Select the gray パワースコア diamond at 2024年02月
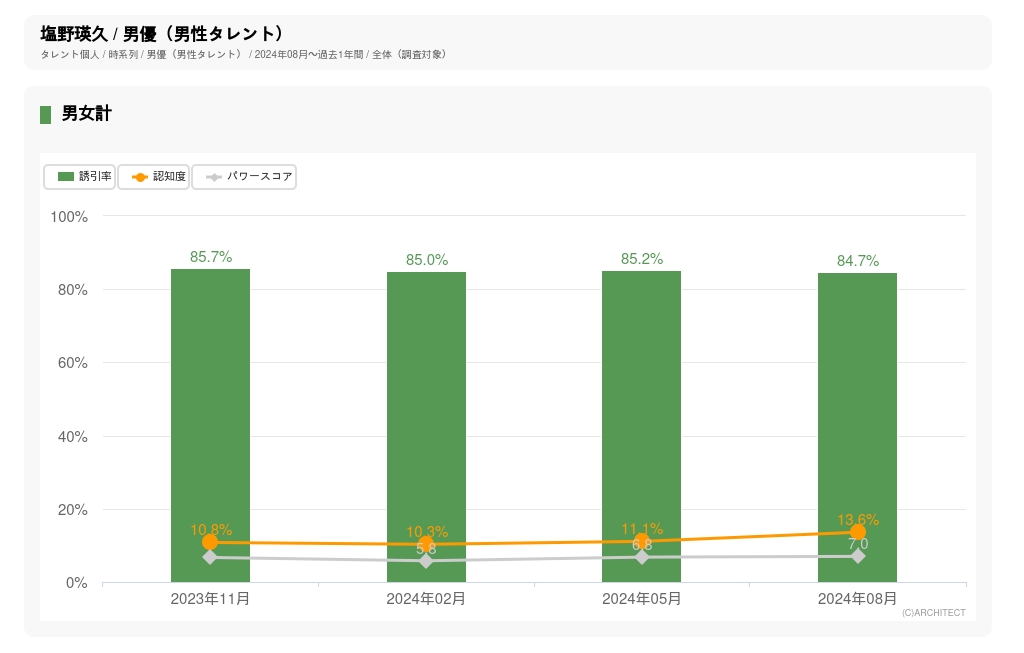This screenshot has height=653, width=1024. click(x=426, y=561)
